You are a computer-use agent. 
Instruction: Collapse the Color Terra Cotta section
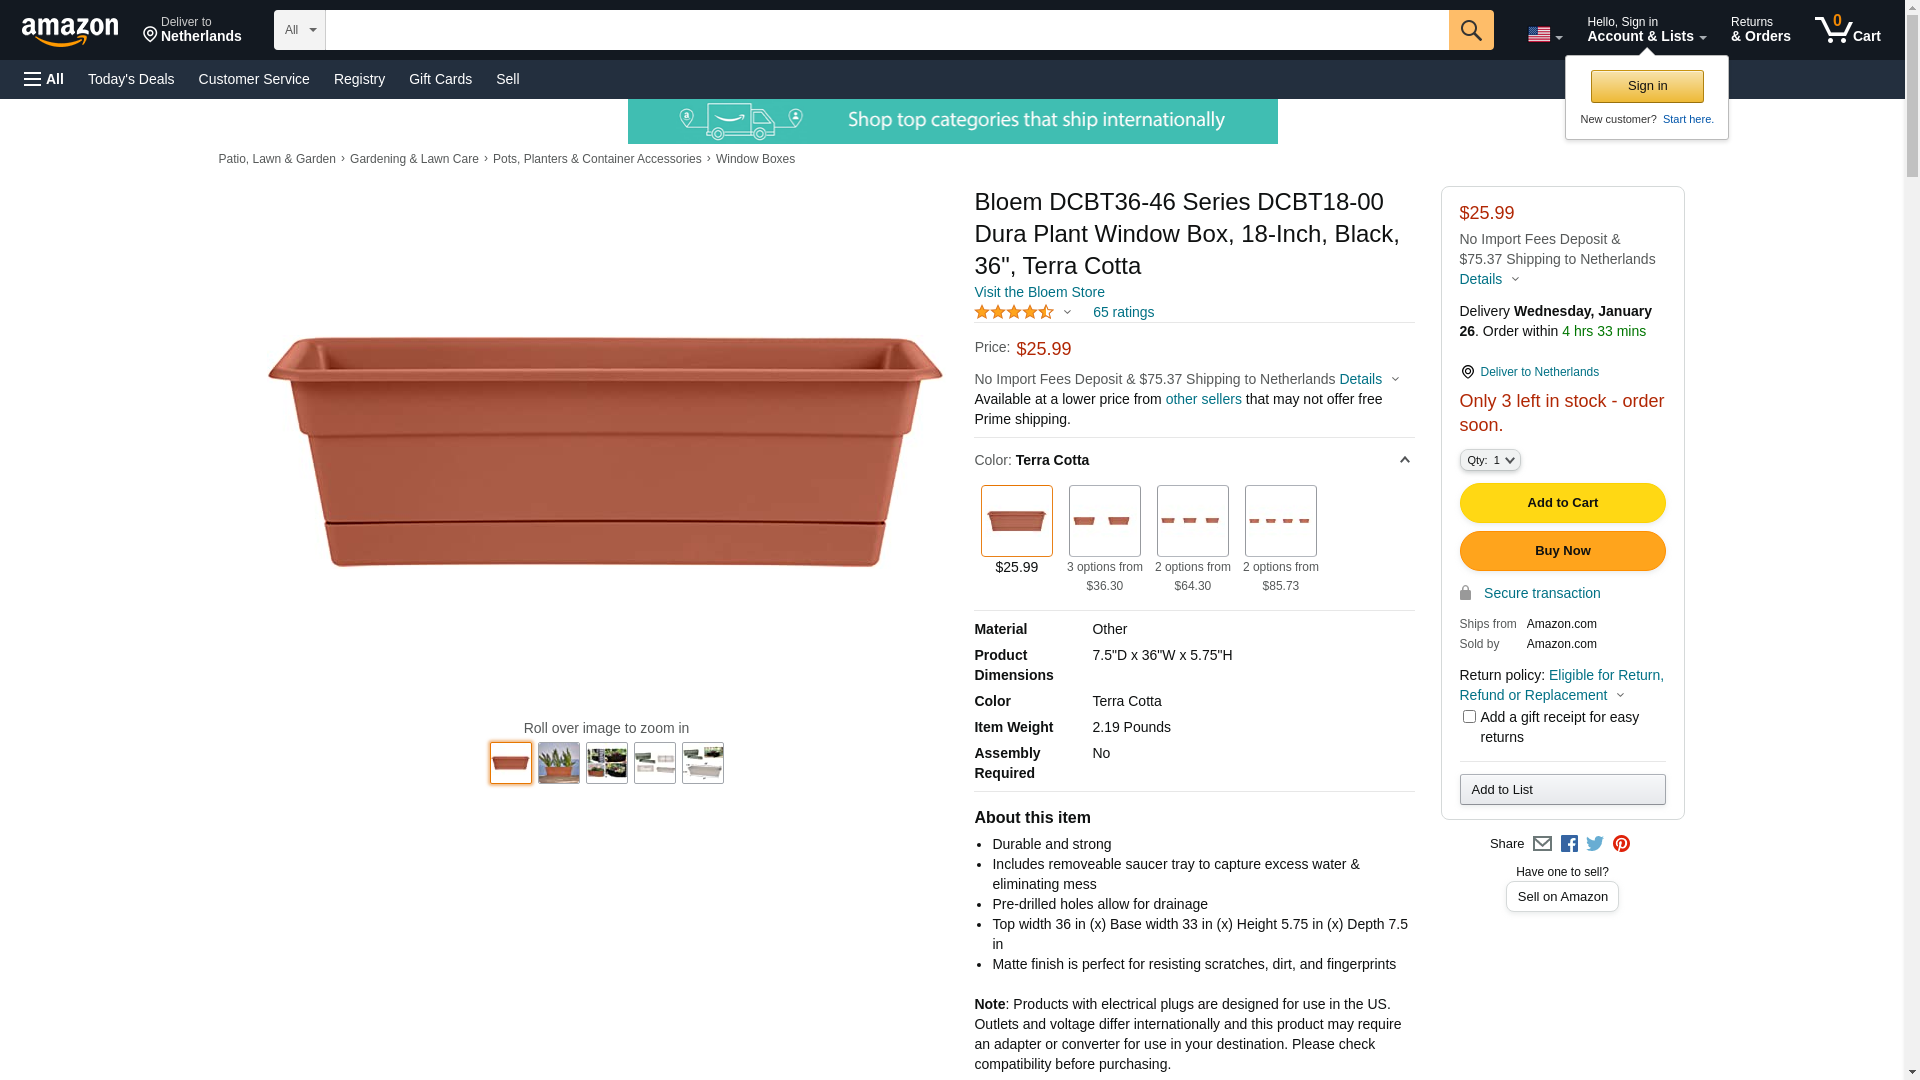coord(1404,460)
